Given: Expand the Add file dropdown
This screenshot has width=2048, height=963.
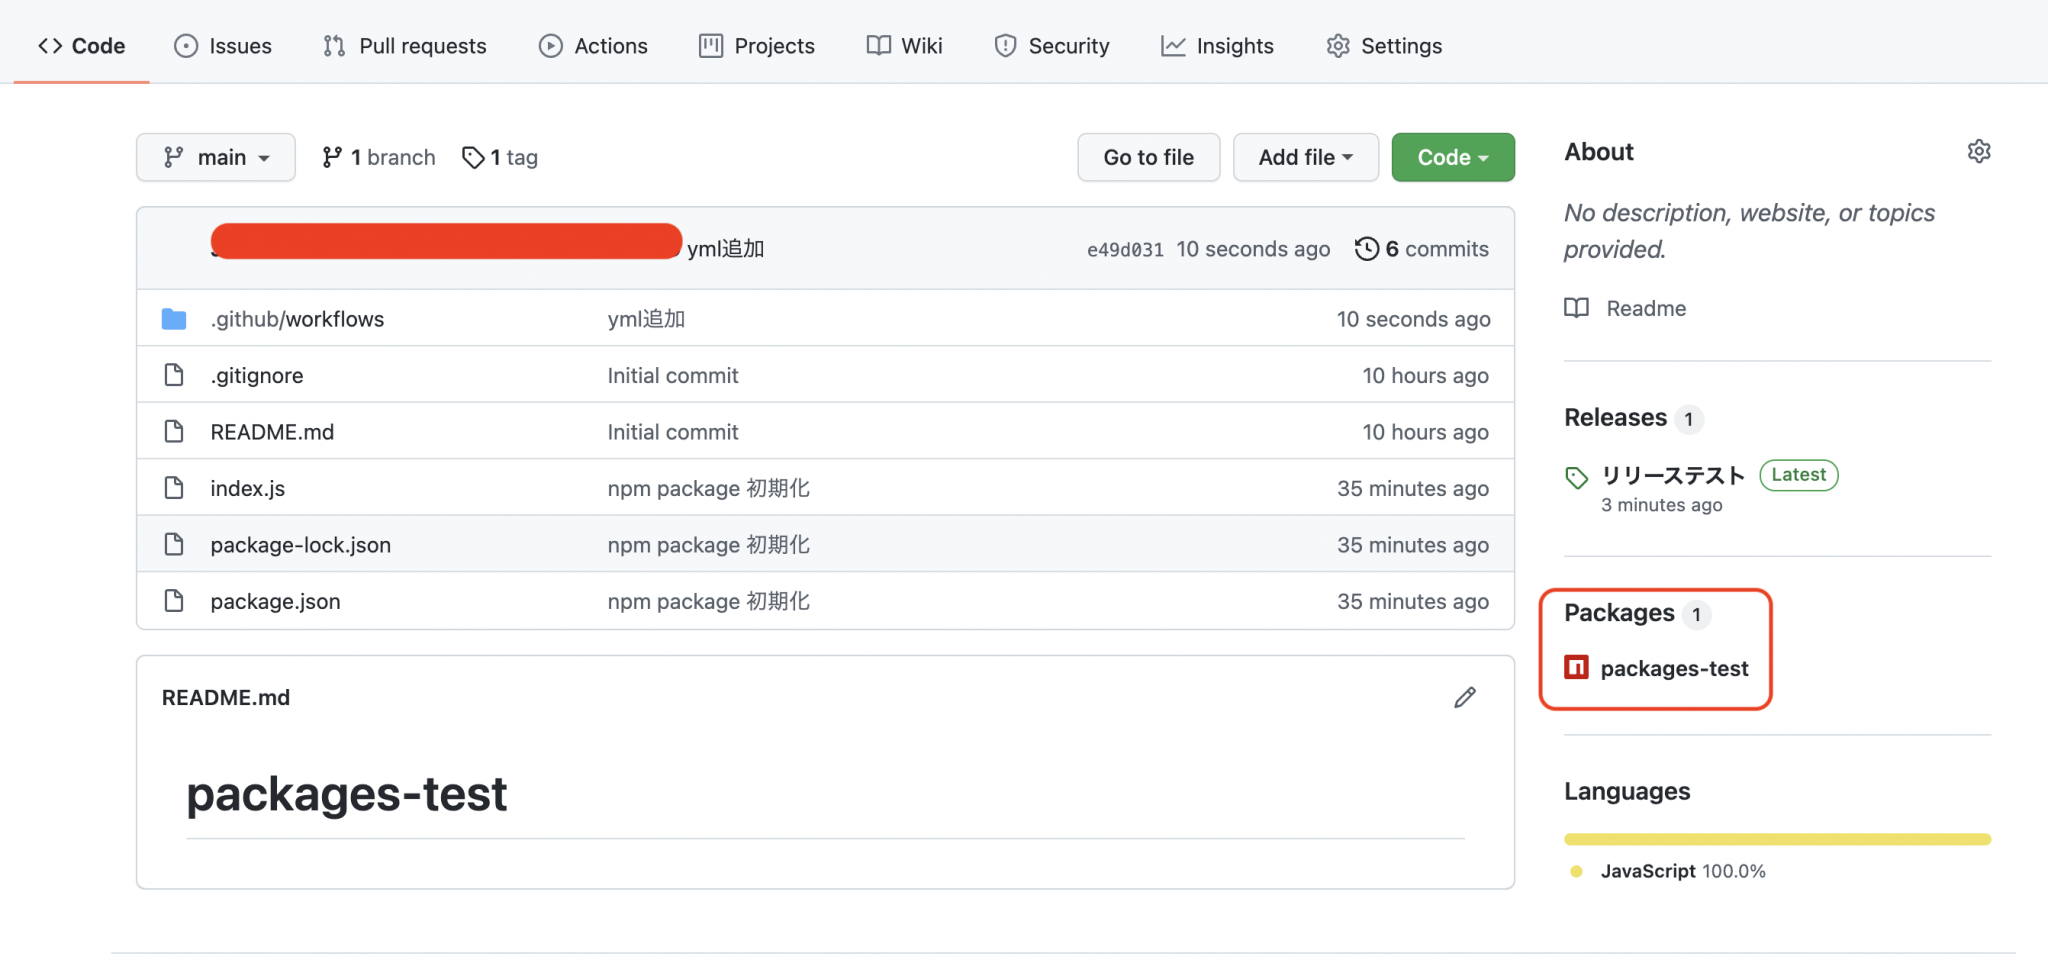Looking at the screenshot, I should 1305,157.
